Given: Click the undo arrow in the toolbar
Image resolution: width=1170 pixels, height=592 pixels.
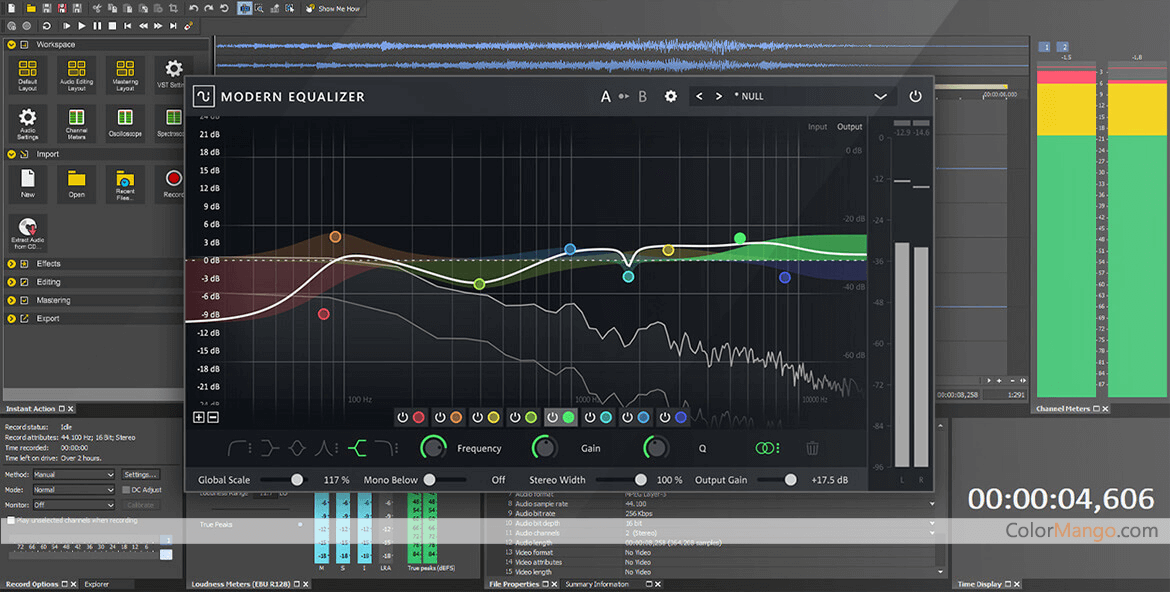Looking at the screenshot, I should point(193,8).
